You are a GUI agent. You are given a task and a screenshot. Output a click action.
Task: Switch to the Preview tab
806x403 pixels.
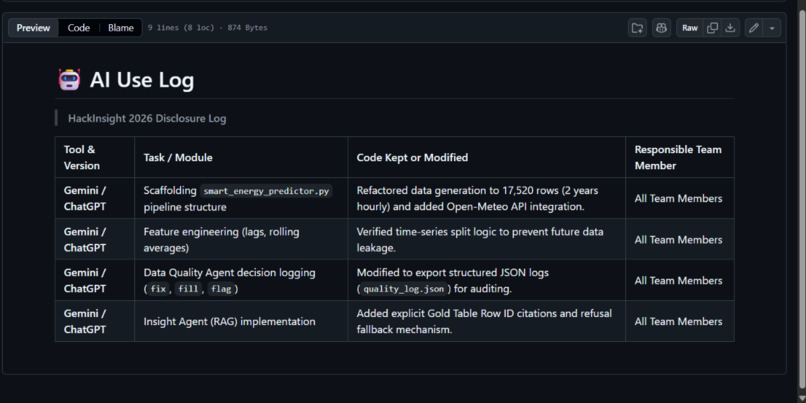point(33,28)
